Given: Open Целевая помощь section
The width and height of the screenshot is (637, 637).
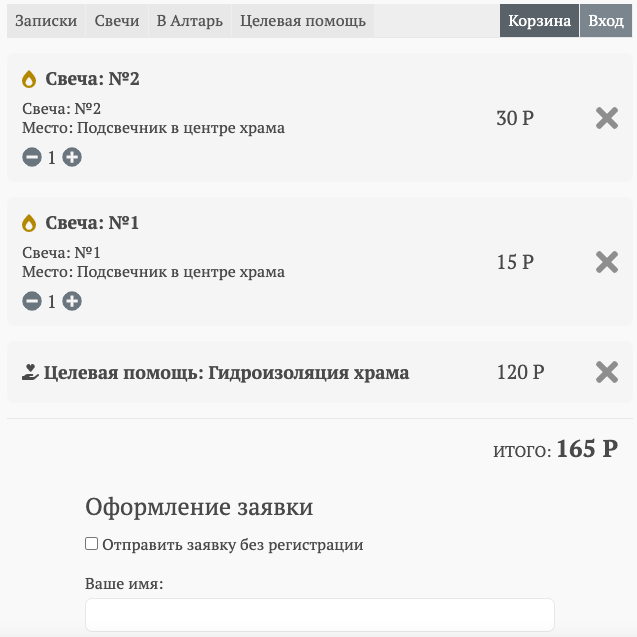Looking at the screenshot, I should click(303, 21).
